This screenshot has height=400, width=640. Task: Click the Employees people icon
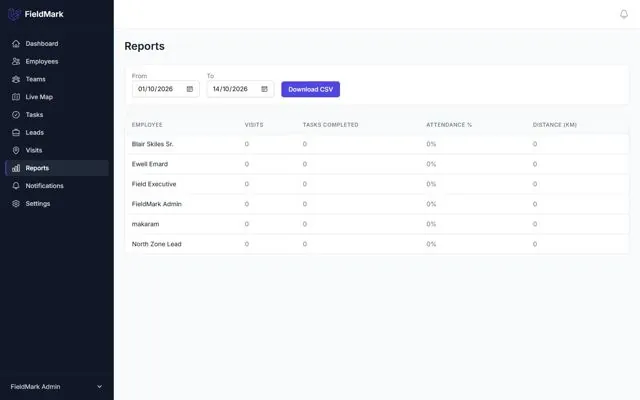coord(16,61)
